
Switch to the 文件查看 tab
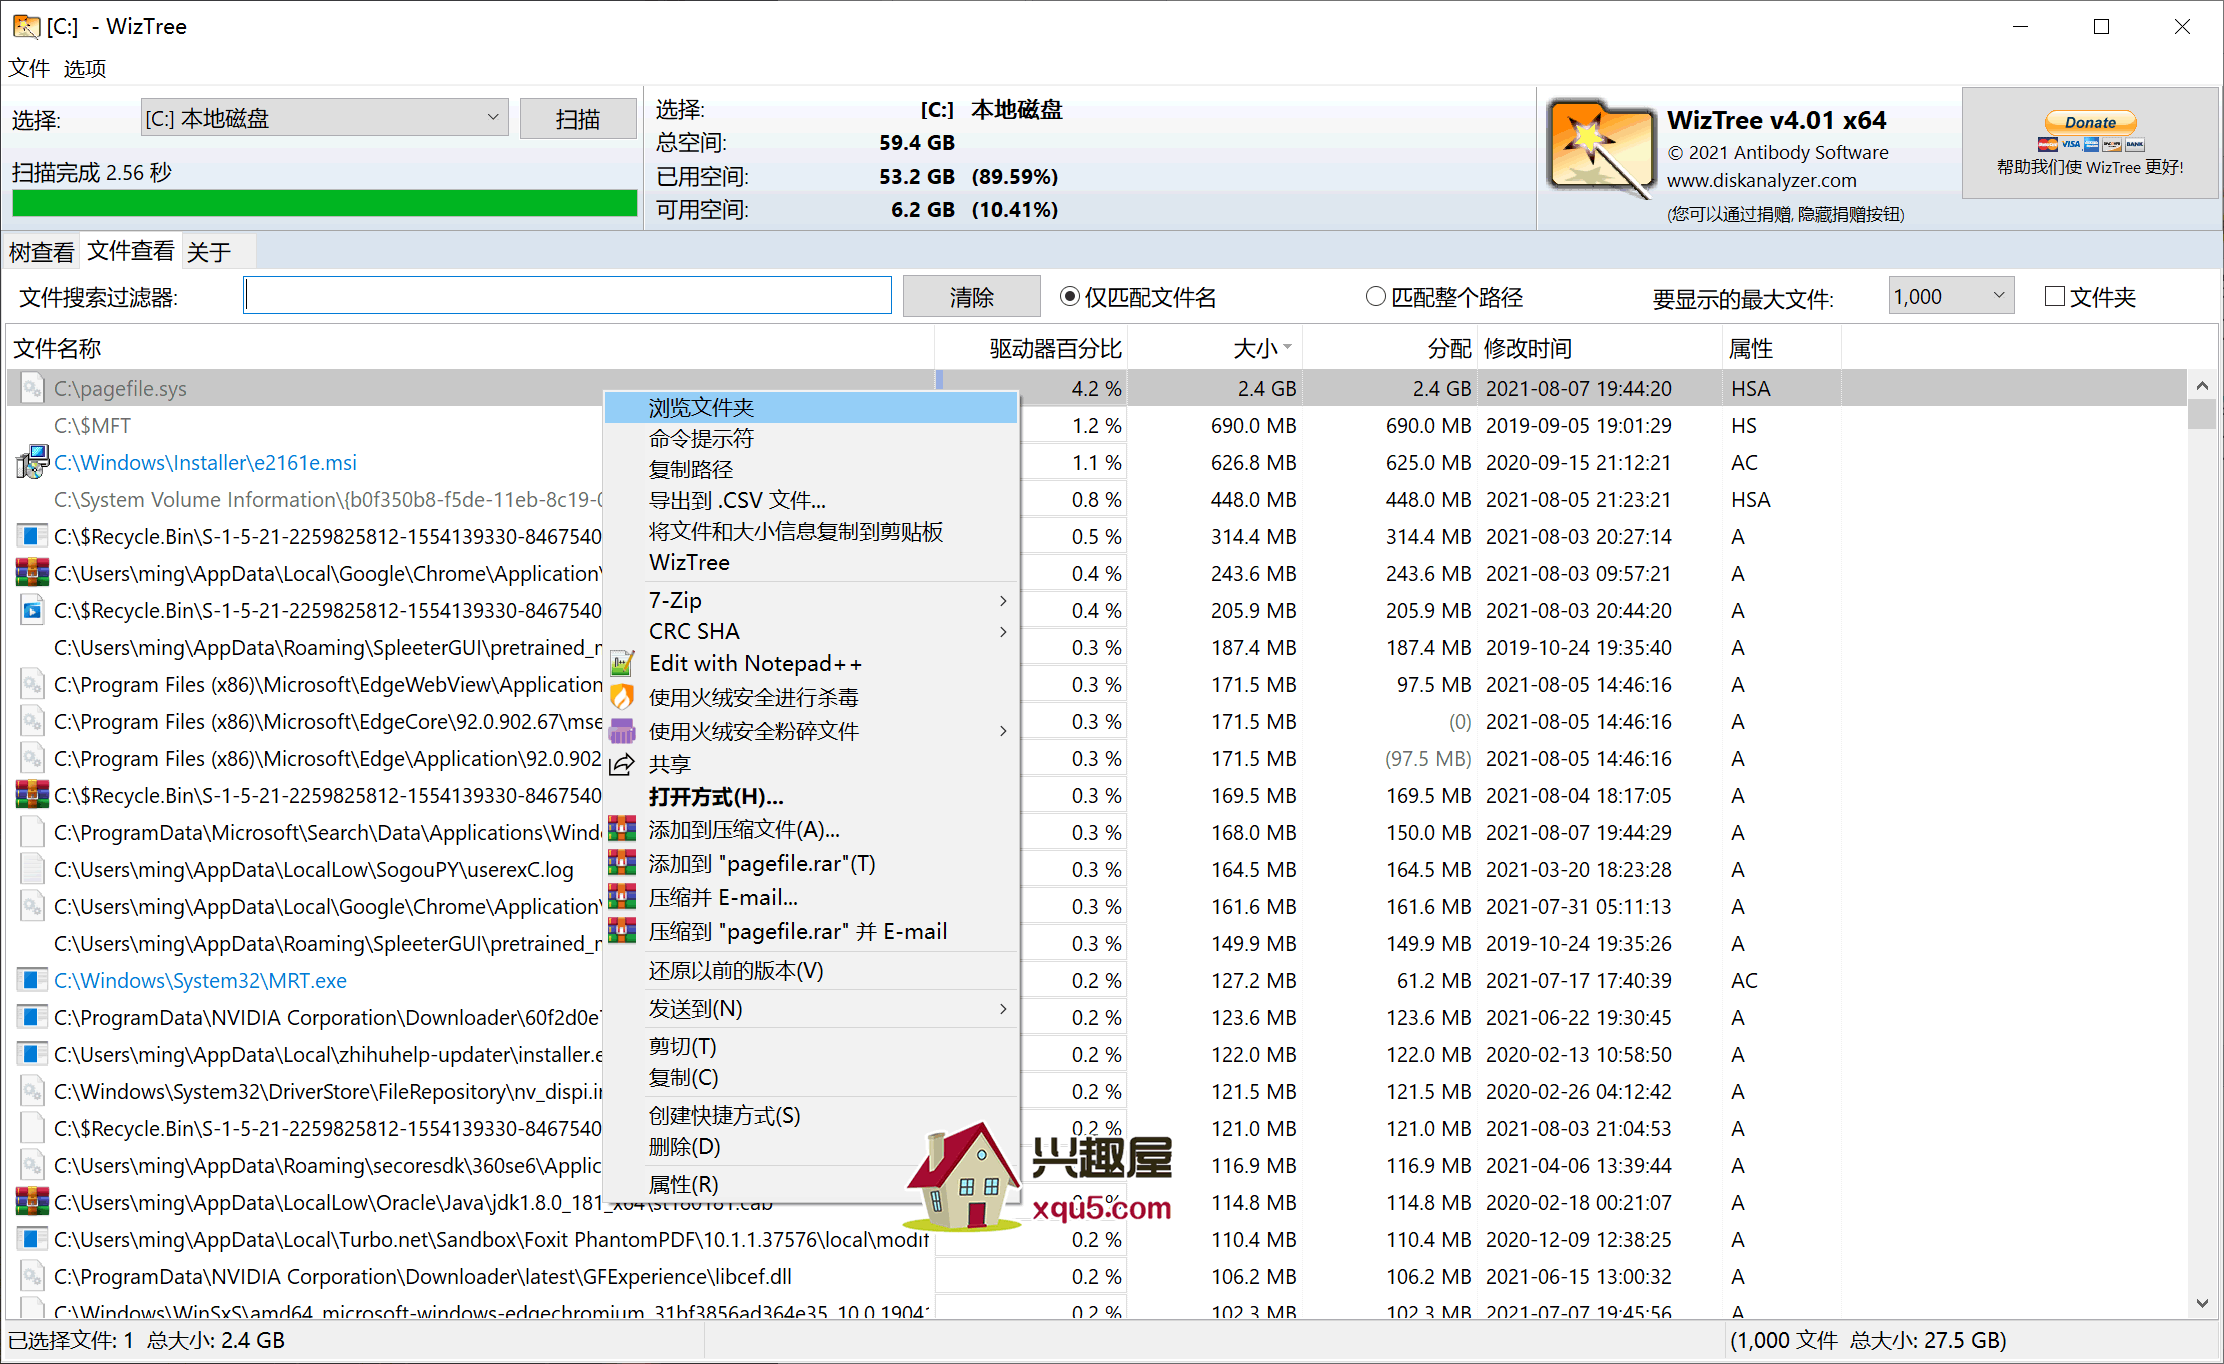click(x=130, y=250)
